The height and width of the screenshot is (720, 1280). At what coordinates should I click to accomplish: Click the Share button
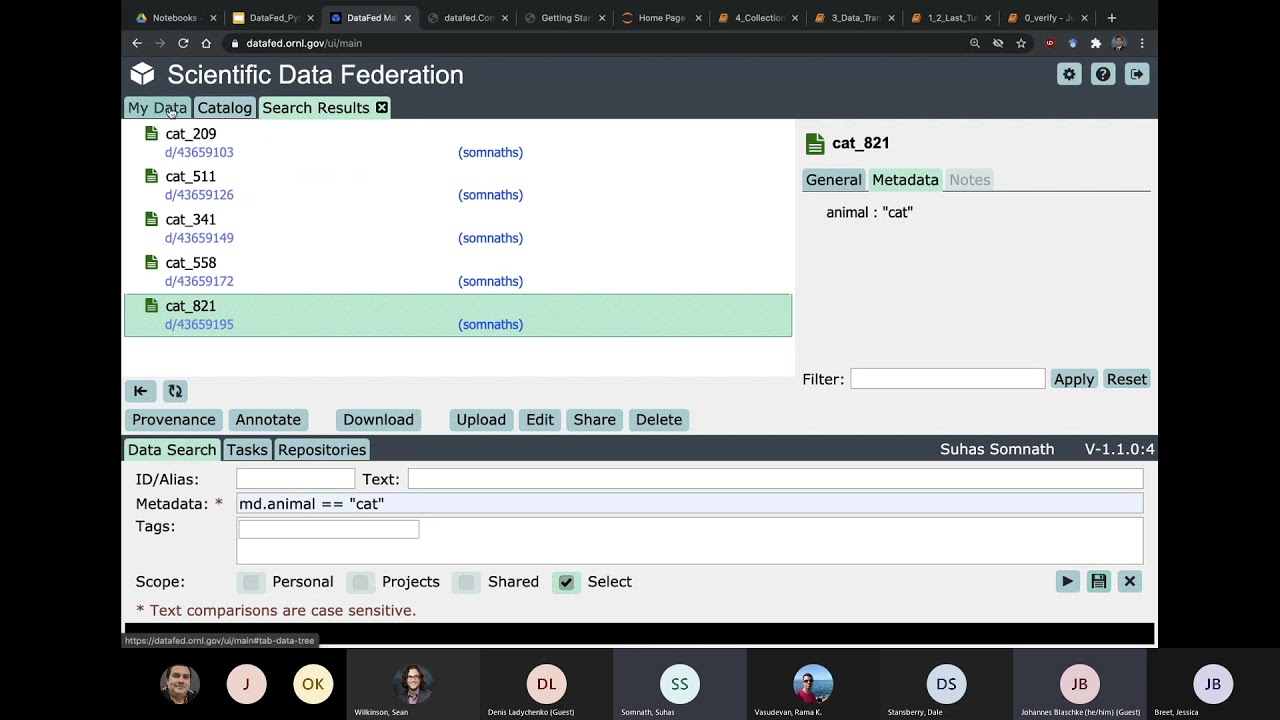(594, 420)
